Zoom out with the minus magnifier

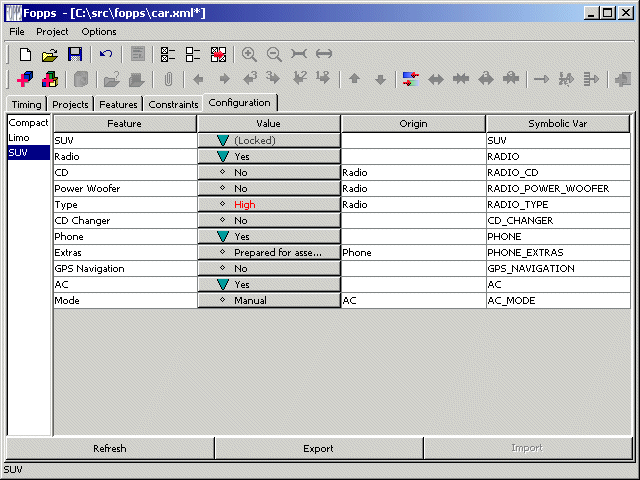click(274, 54)
